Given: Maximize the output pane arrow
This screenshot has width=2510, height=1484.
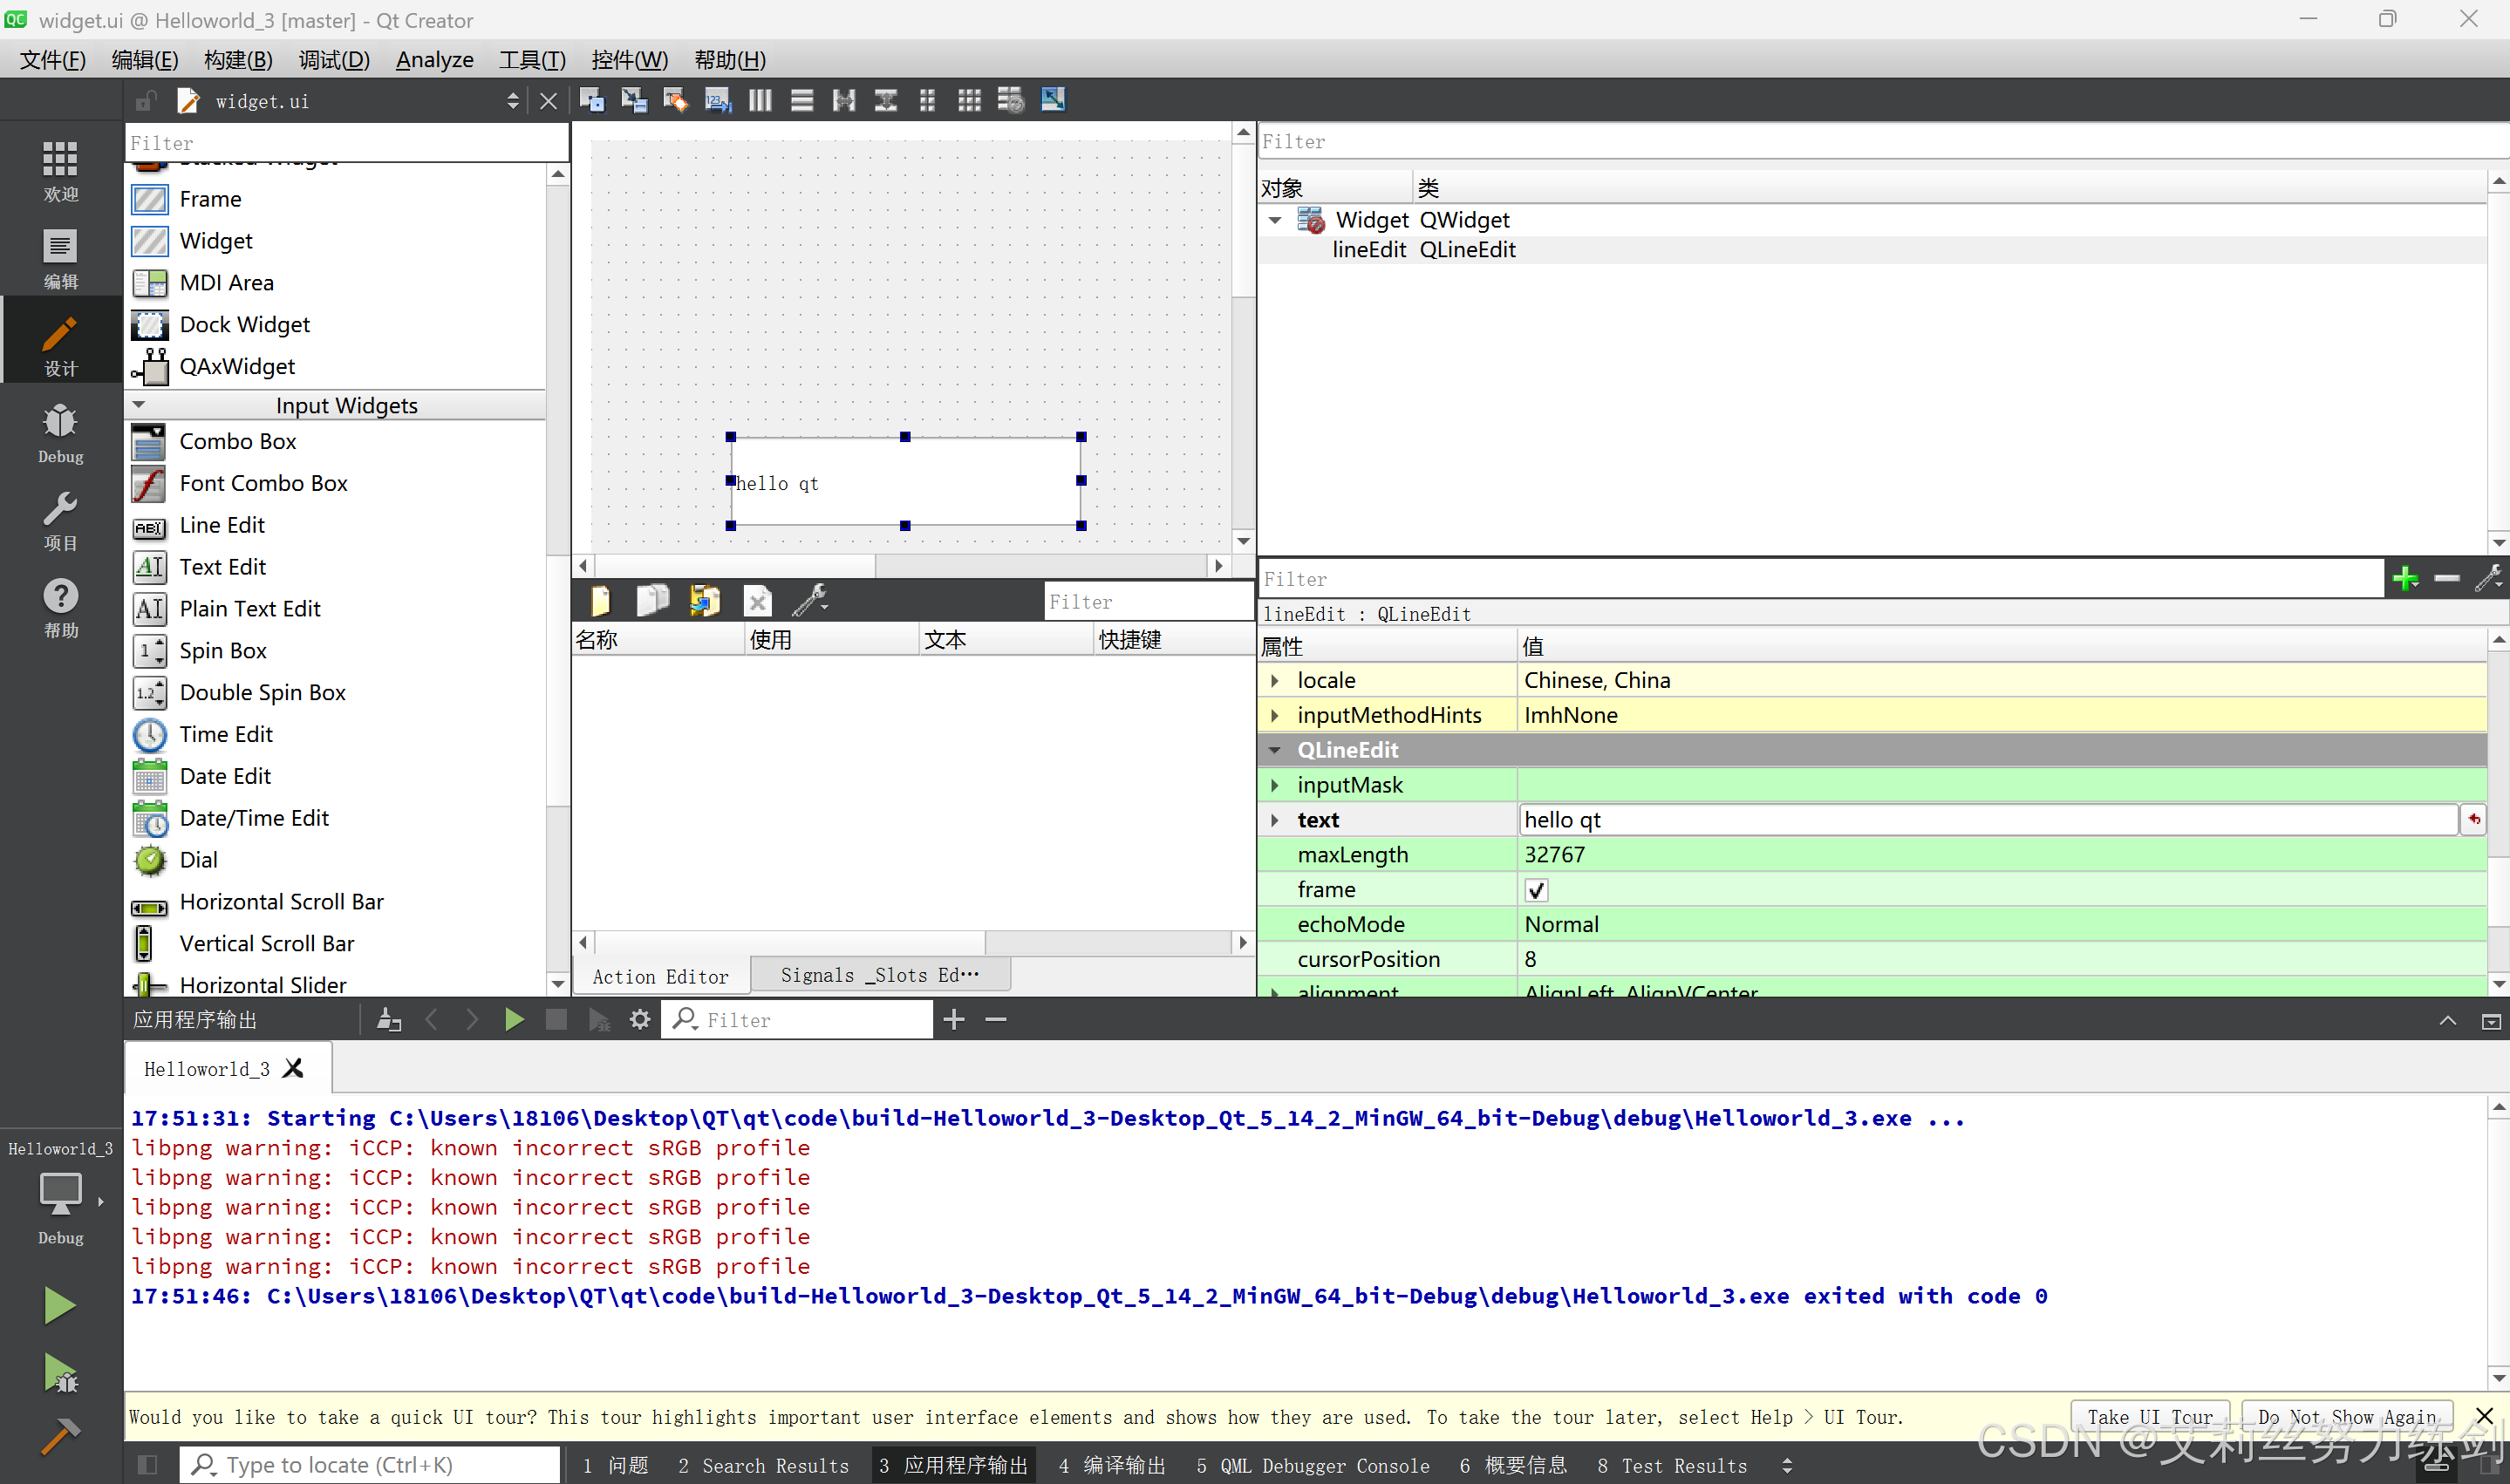Looking at the screenshot, I should pyautogui.click(x=2447, y=1020).
